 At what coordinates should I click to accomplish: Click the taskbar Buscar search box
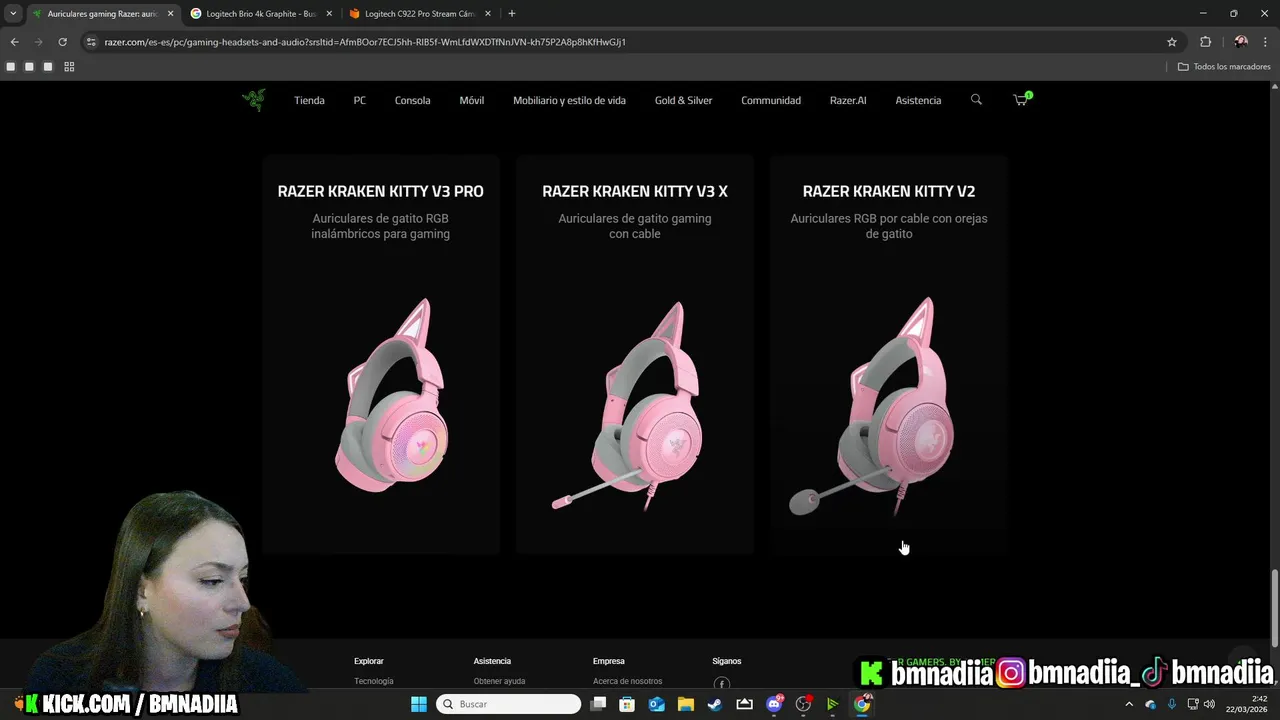(x=510, y=704)
